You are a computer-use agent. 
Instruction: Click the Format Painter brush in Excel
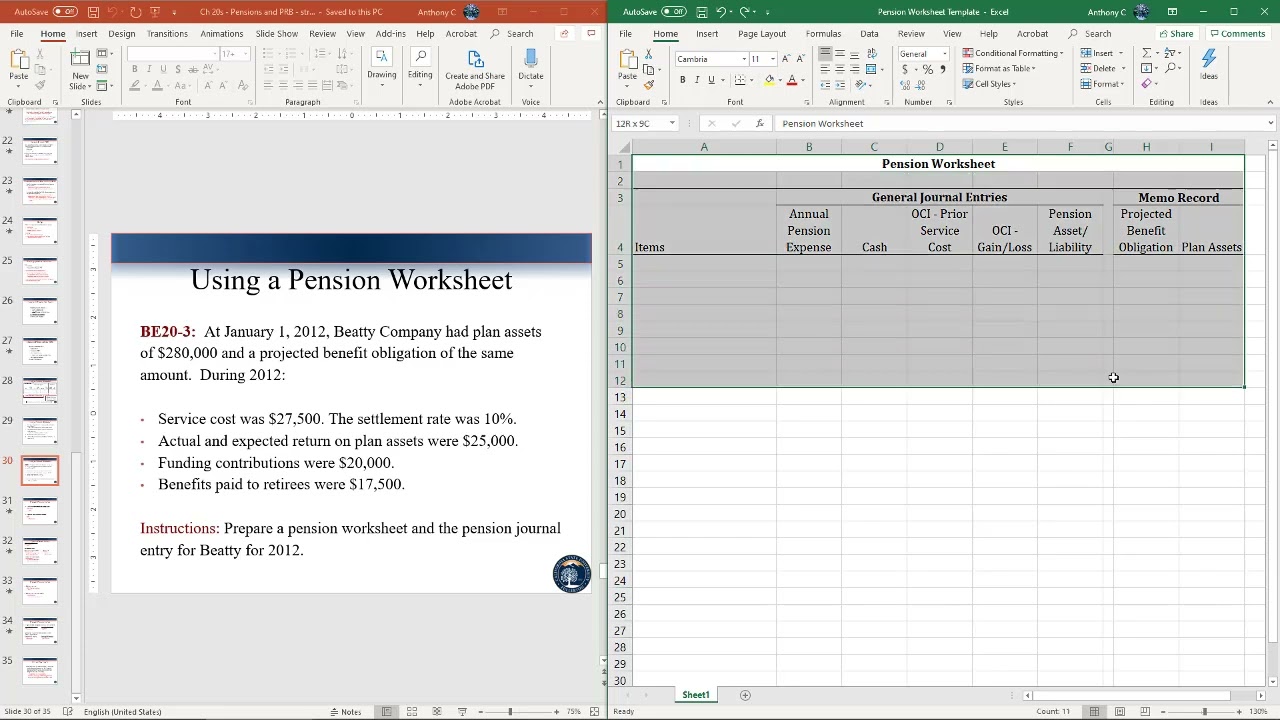pos(648,85)
